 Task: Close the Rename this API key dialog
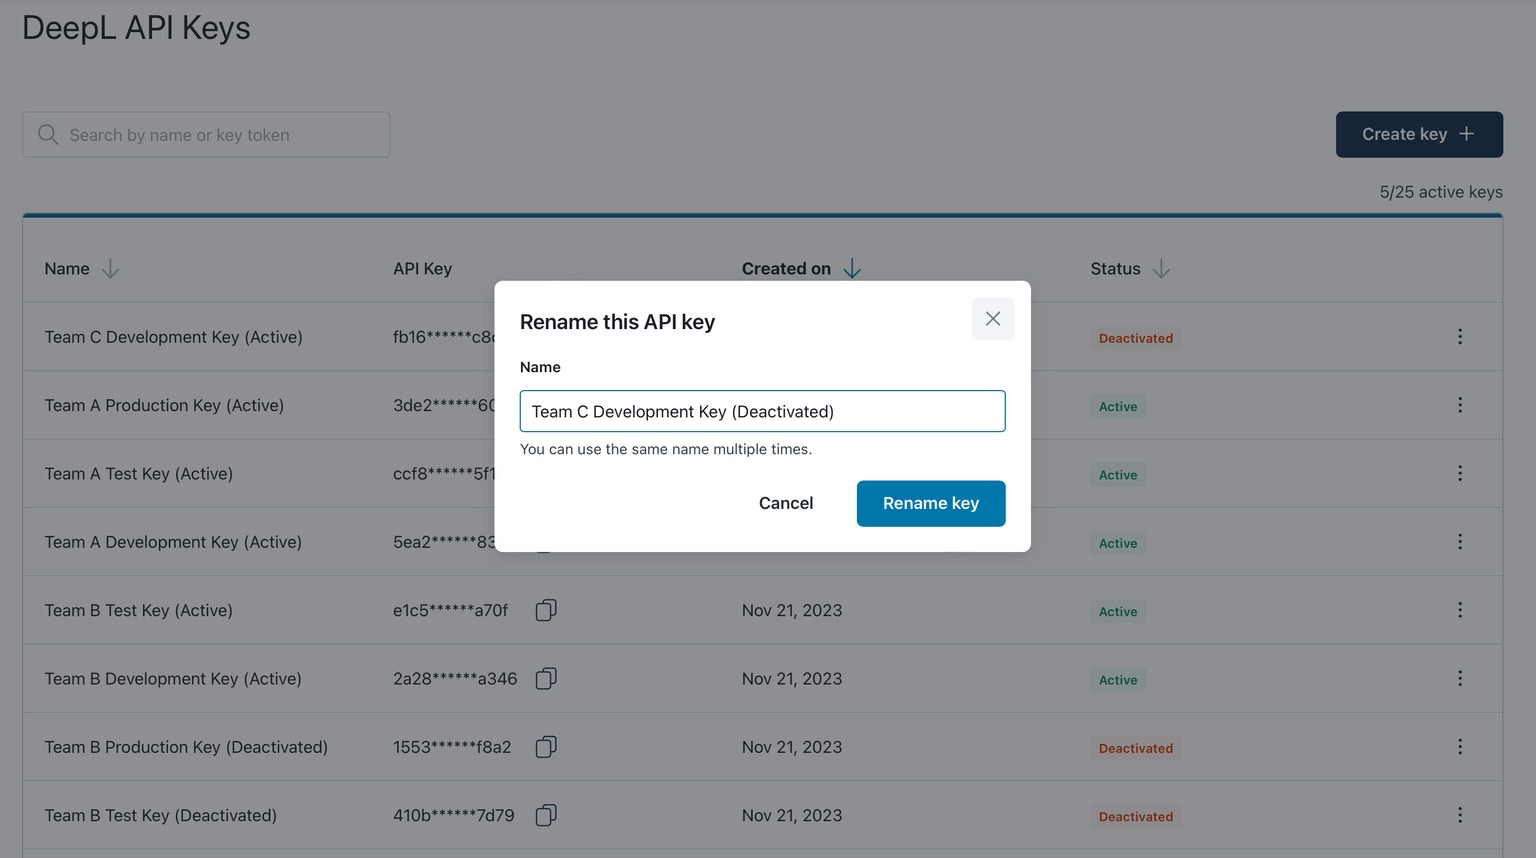992,319
